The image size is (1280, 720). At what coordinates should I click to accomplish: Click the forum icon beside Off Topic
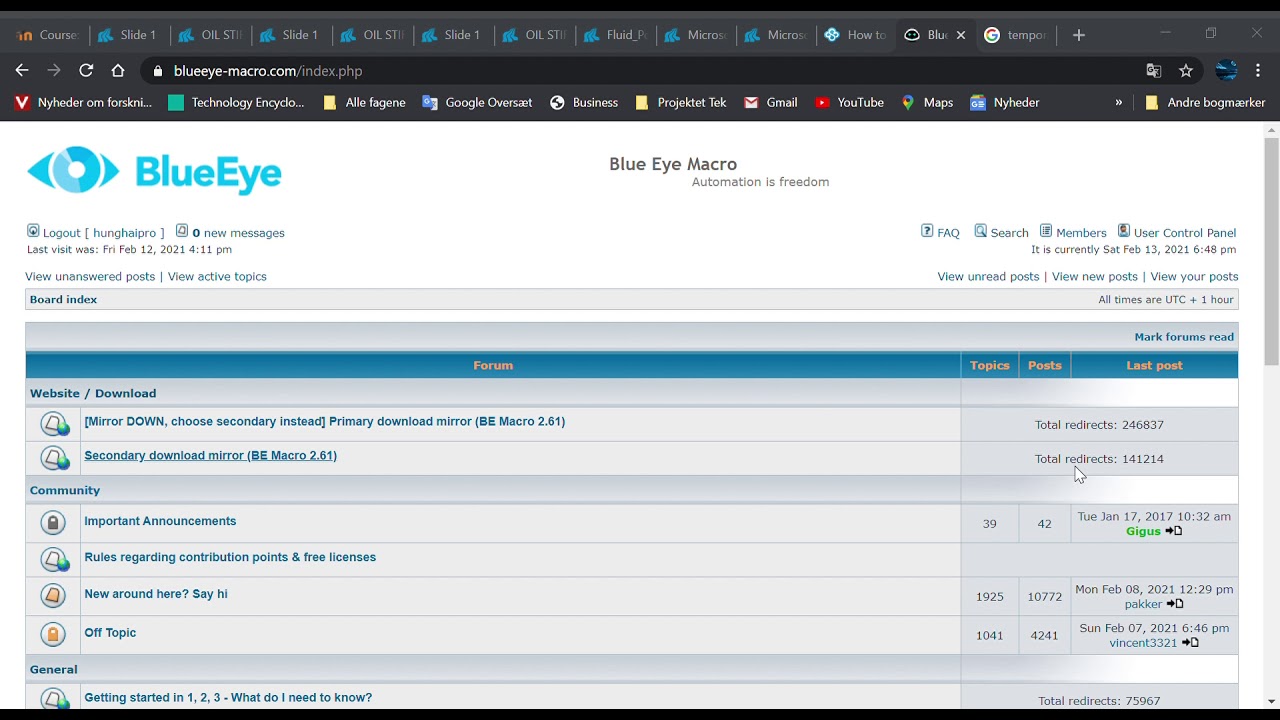(53, 634)
